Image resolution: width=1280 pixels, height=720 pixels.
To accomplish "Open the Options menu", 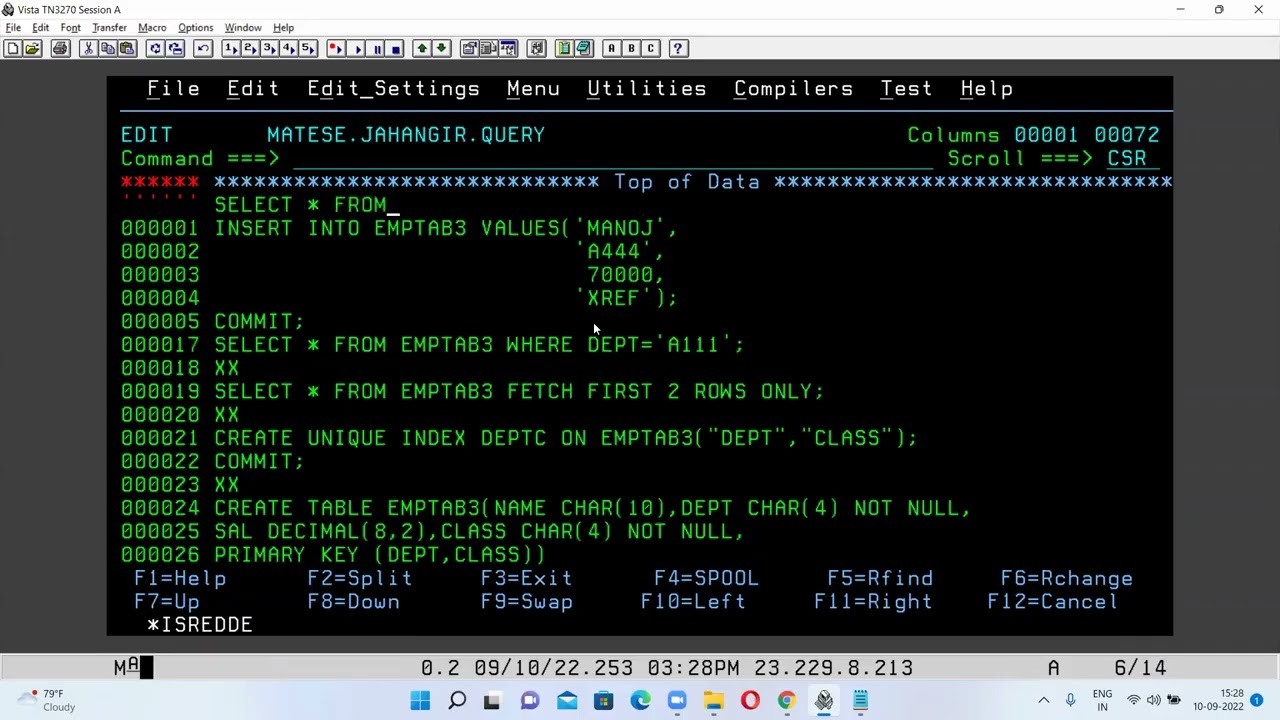I will pyautogui.click(x=195, y=27).
